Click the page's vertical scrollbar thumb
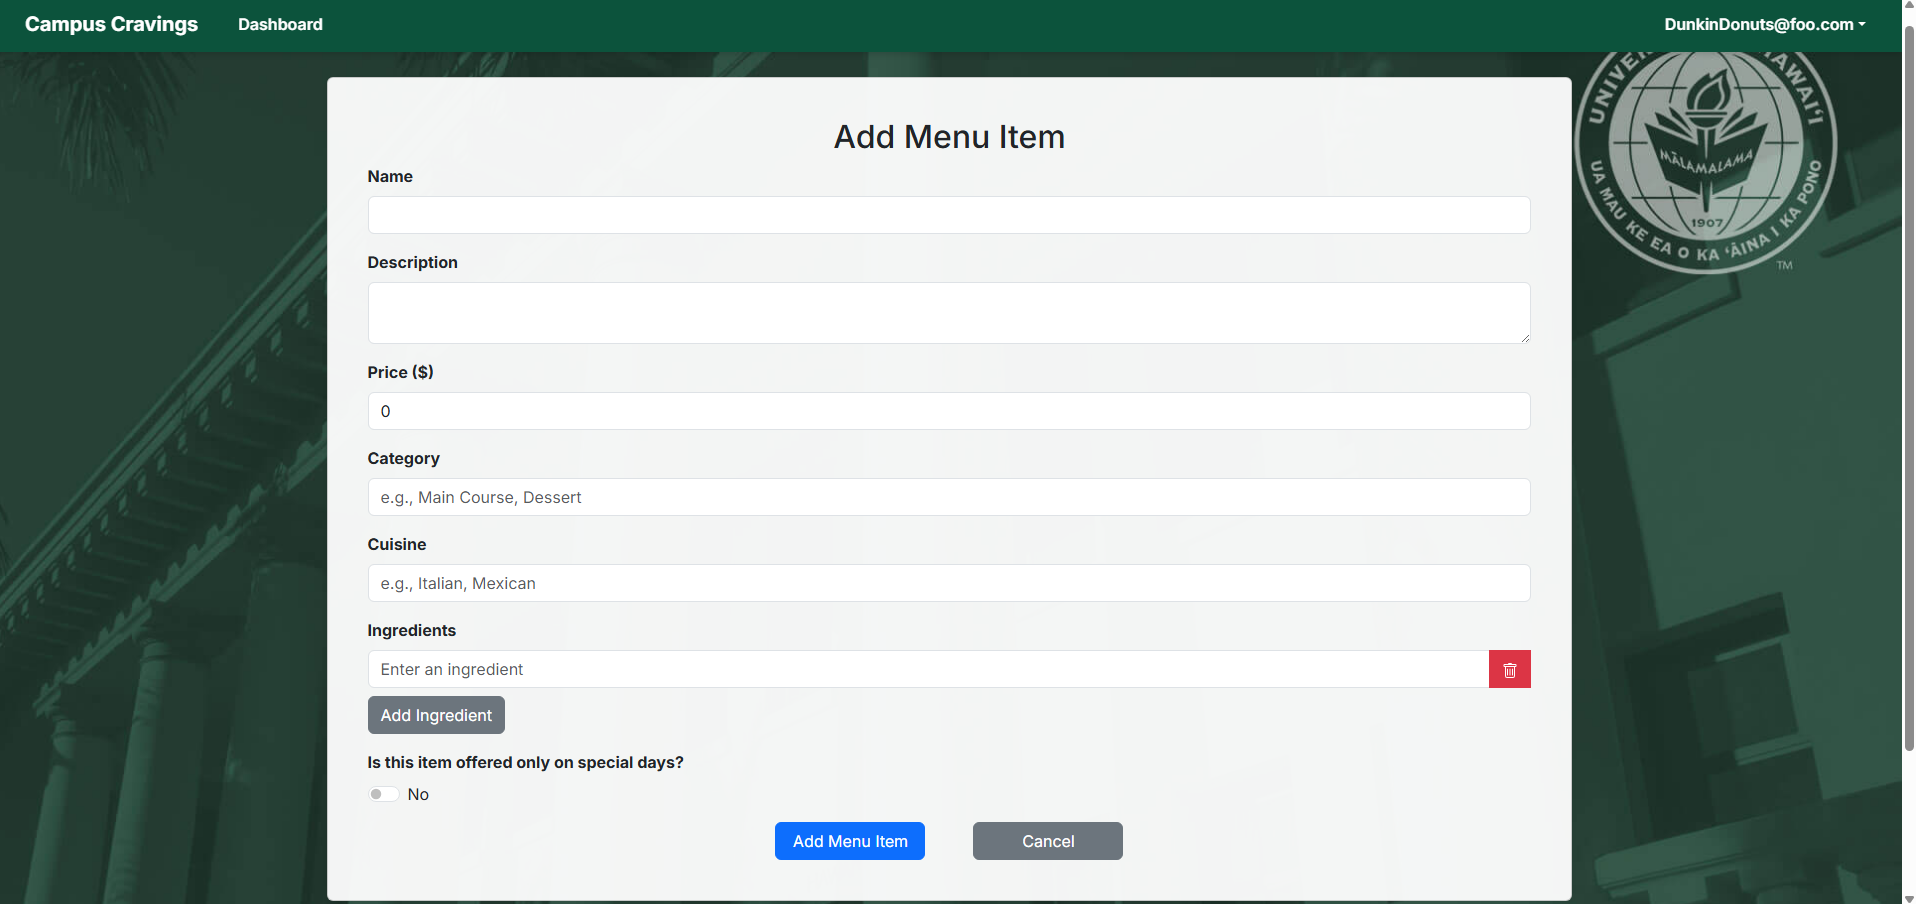The image size is (1916, 904). (x=1908, y=390)
